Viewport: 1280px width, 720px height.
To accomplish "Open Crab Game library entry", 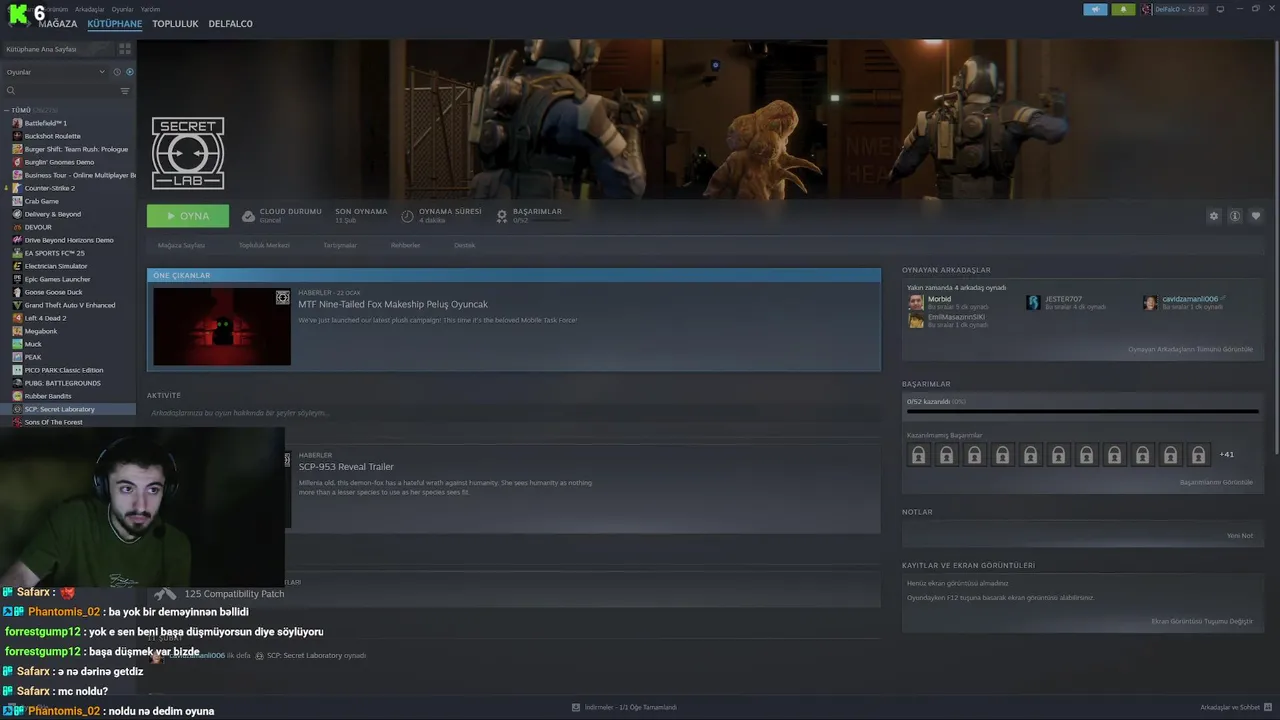I will 41,201.
